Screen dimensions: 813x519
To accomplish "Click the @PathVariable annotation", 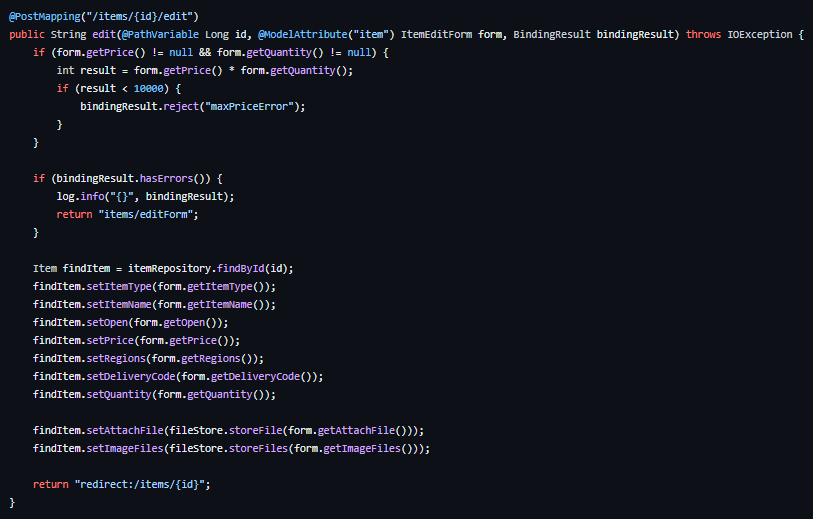I will point(160,34).
